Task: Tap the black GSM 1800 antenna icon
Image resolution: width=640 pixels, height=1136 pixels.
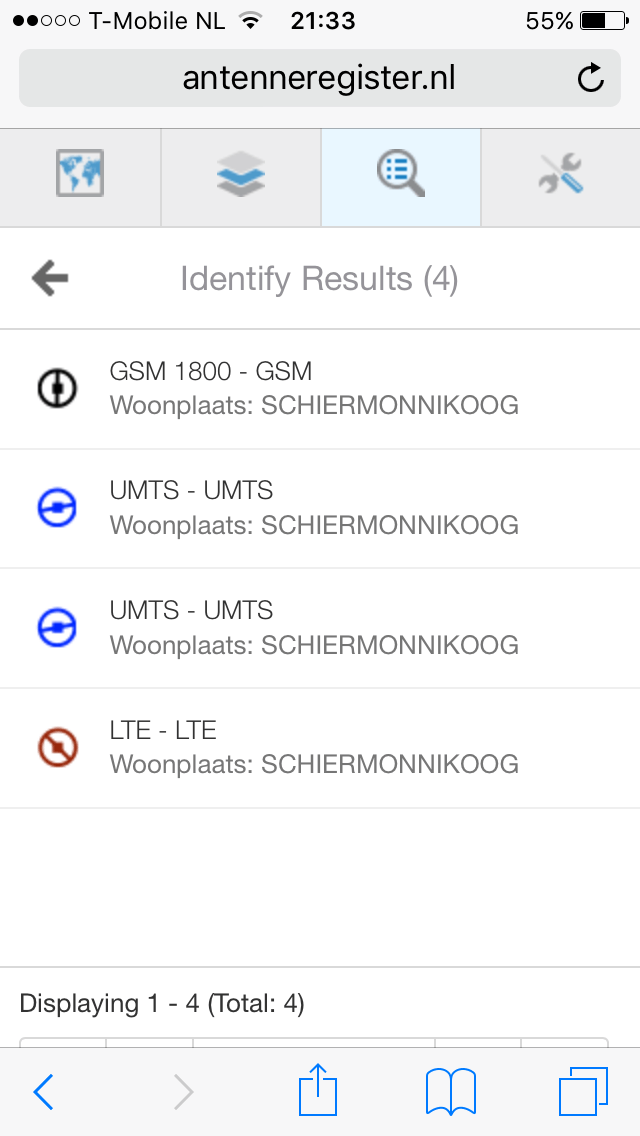Action: [x=57, y=388]
